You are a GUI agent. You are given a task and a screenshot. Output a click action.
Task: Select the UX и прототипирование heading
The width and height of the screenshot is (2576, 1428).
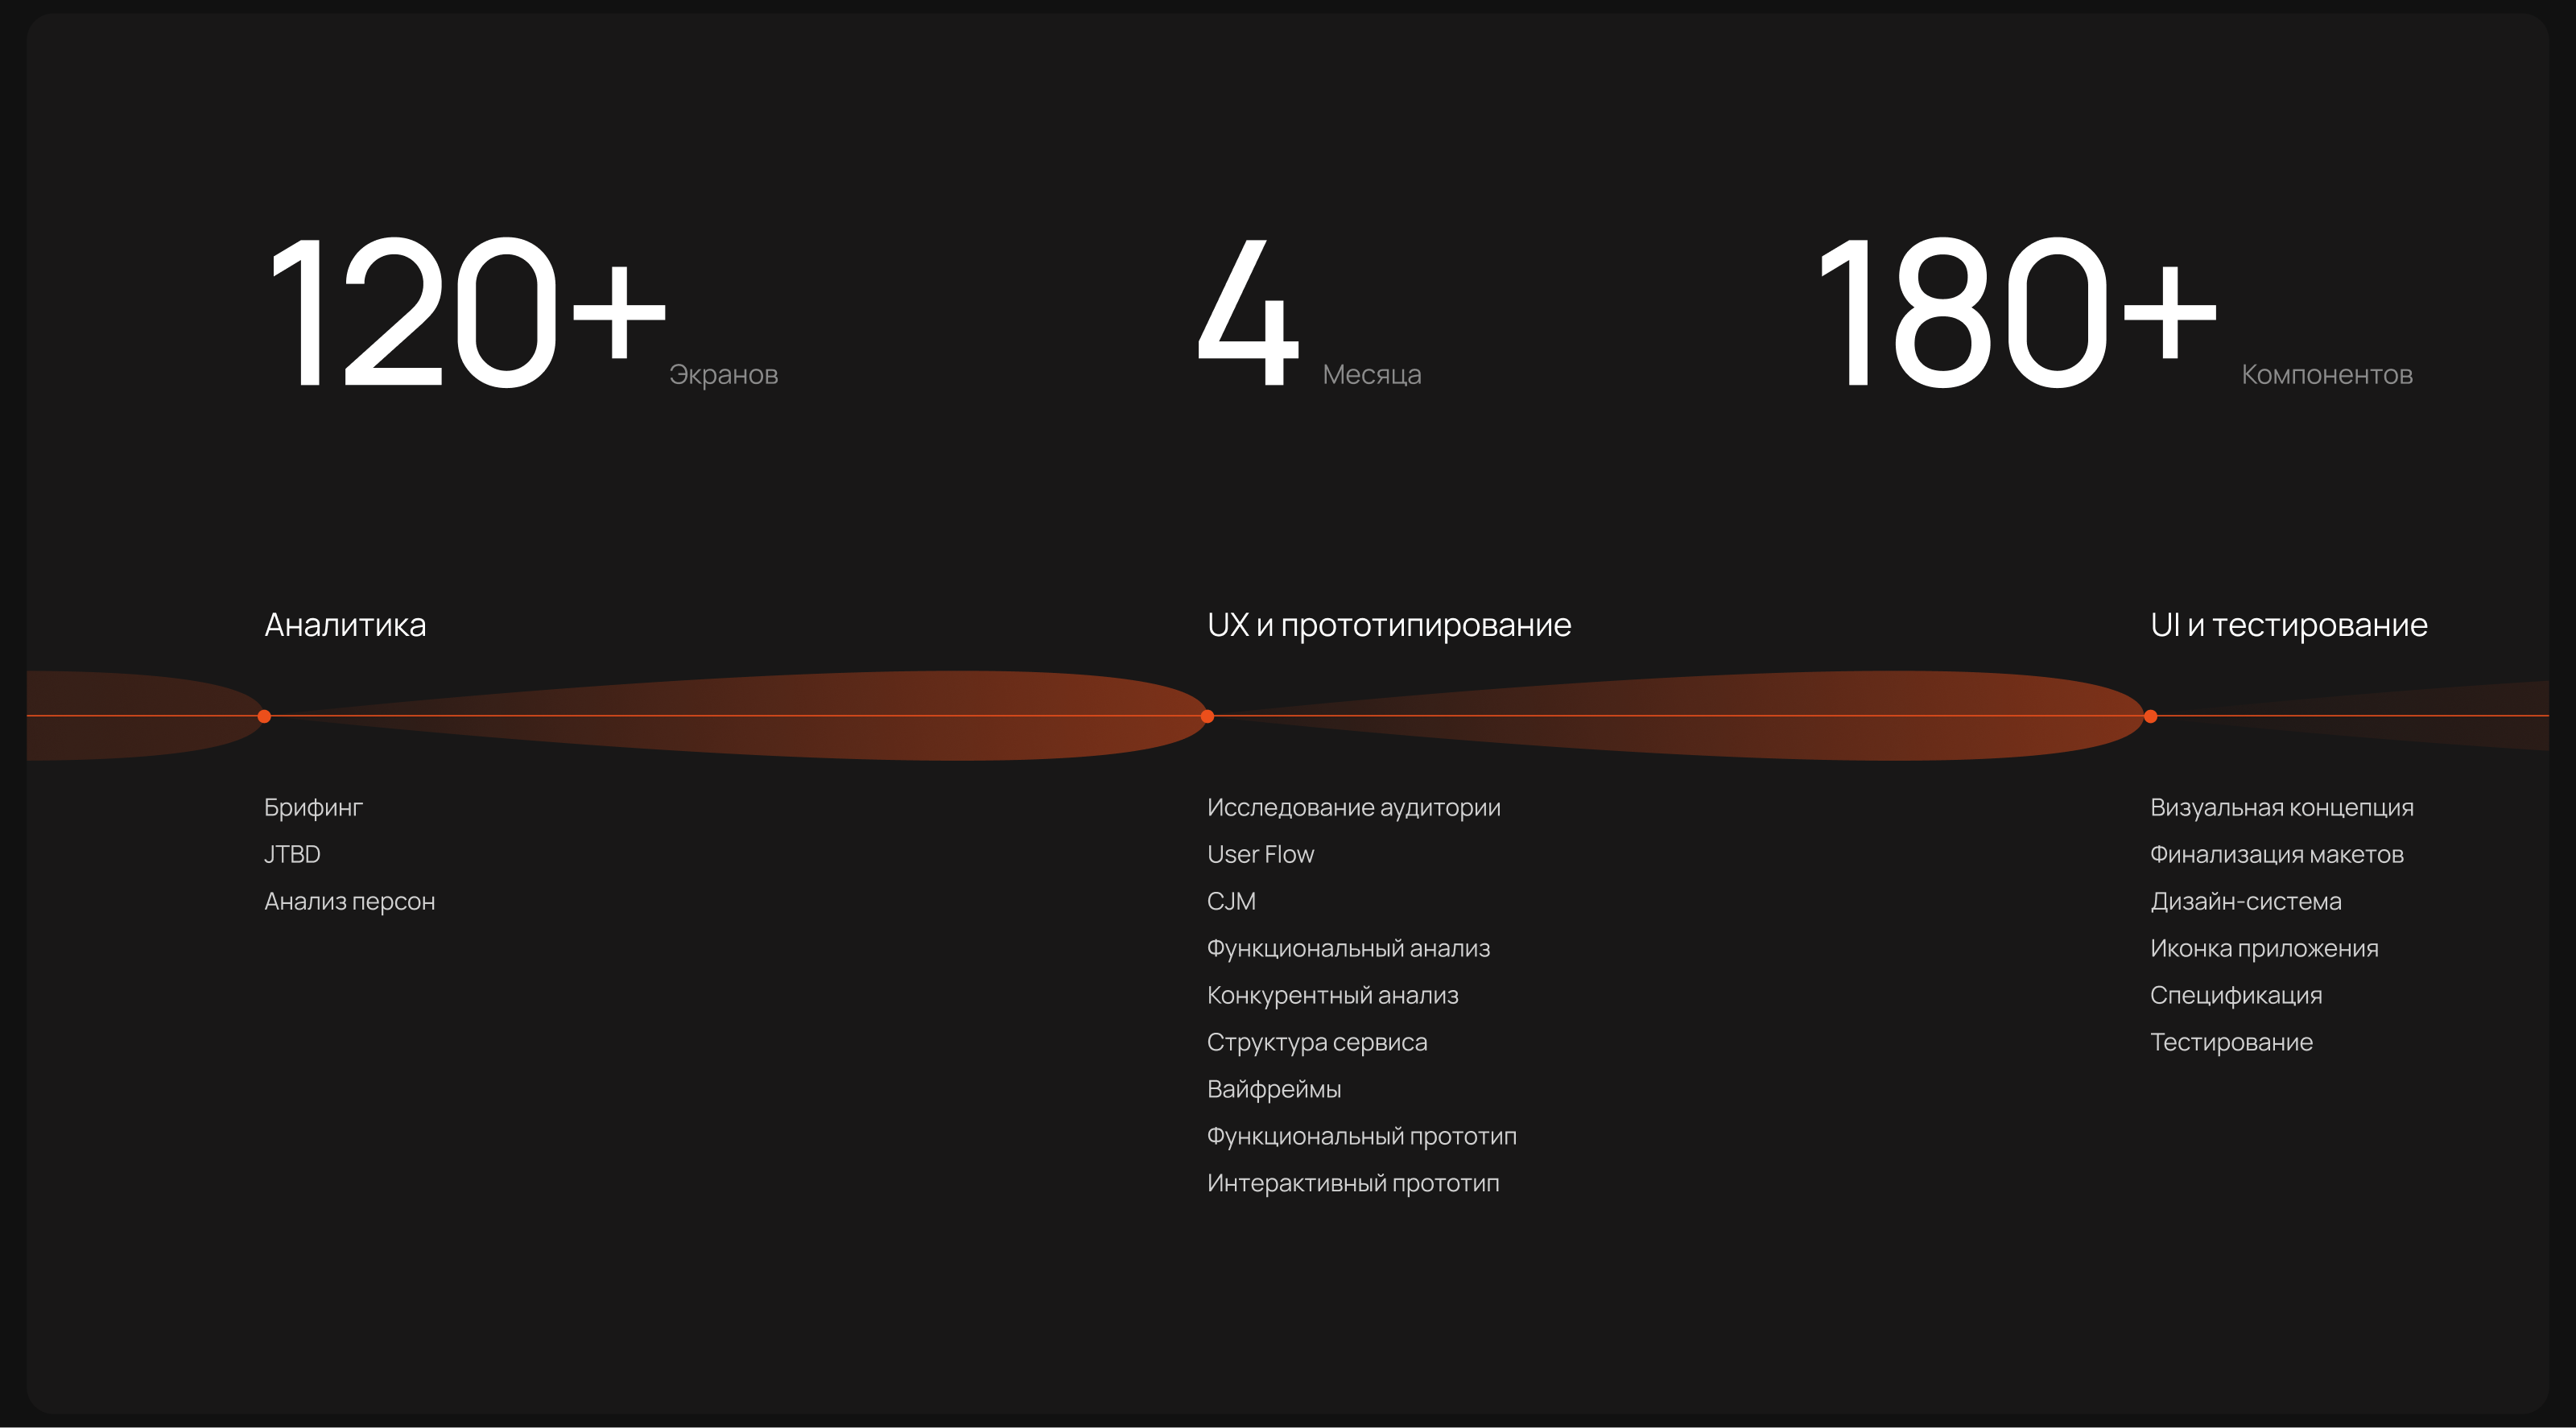(1389, 625)
